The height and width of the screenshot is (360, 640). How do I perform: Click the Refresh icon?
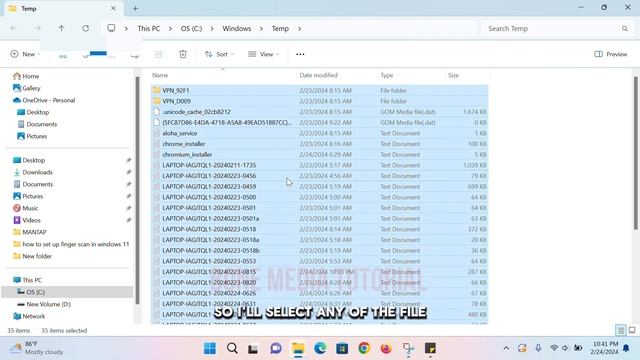click(85, 28)
